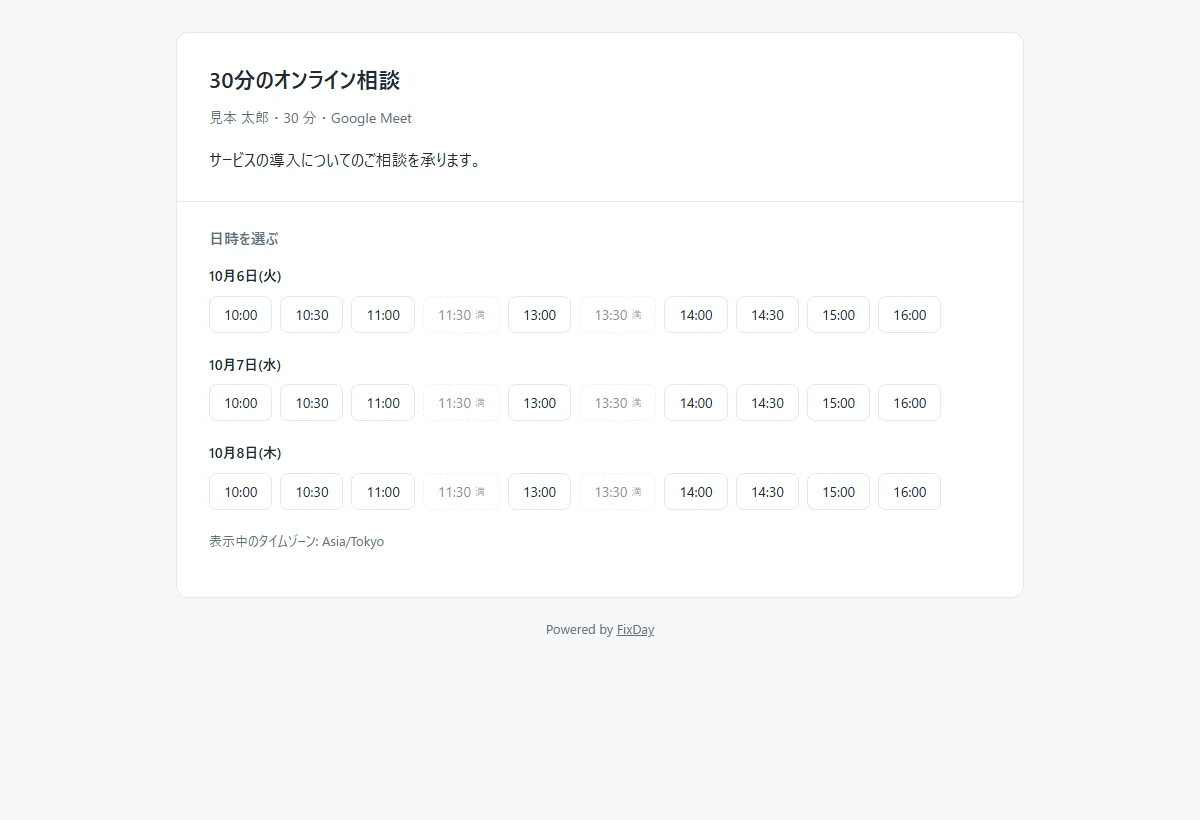Select the 10:30 slot on 10月6日(火)
Image resolution: width=1200 pixels, height=820 pixels.
point(312,315)
